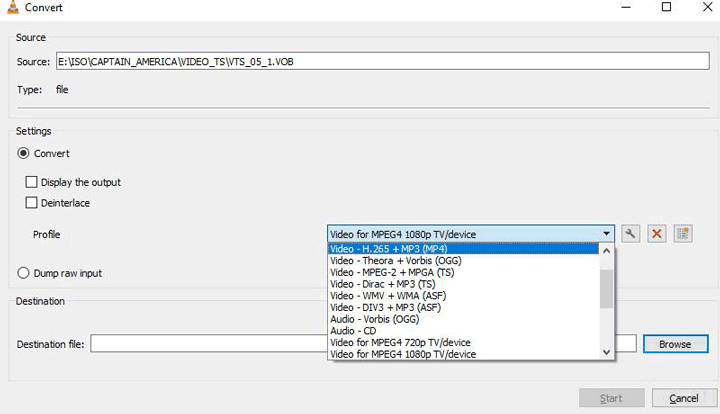The height and width of the screenshot is (414, 720).
Task: Click Browse for destination file
Action: pos(675,344)
